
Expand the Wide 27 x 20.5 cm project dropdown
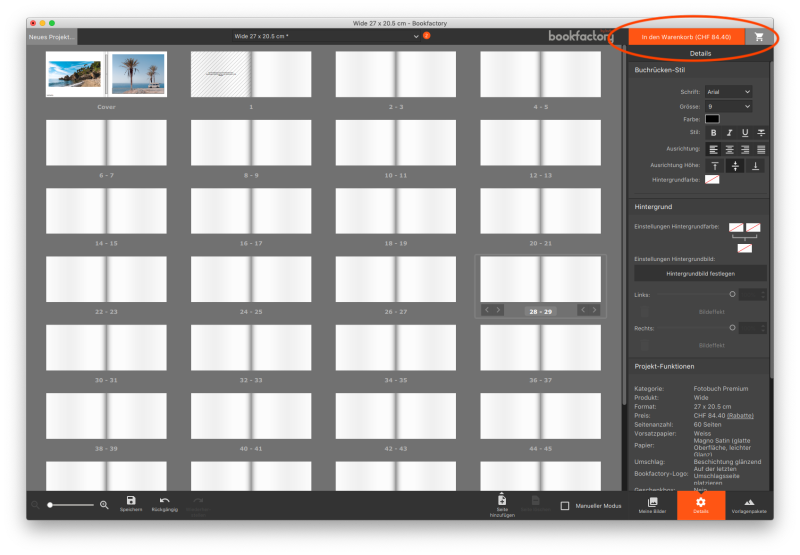click(x=416, y=36)
